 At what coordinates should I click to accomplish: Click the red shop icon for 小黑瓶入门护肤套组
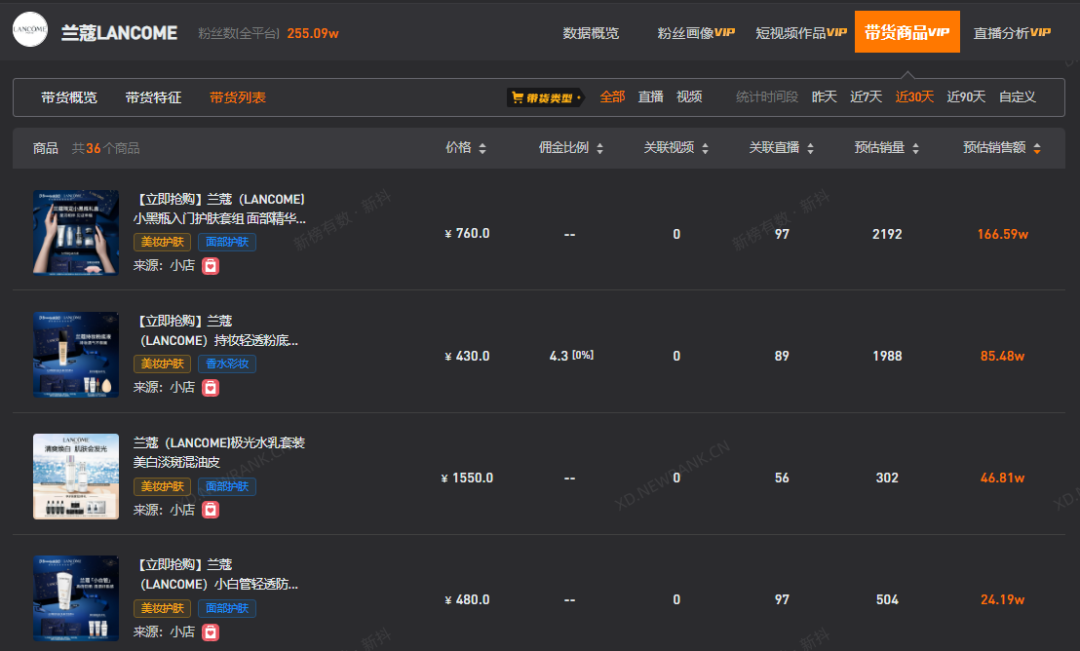211,266
